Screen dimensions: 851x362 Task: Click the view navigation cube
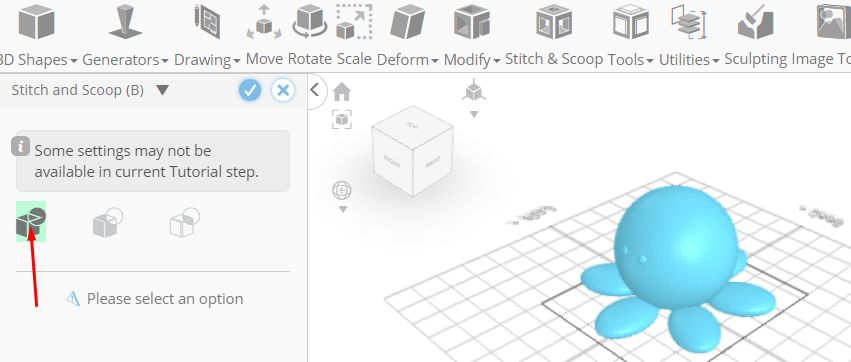tap(412, 150)
